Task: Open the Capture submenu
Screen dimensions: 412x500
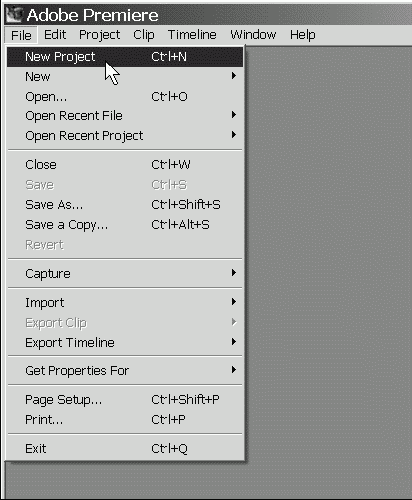Action: (x=125, y=273)
